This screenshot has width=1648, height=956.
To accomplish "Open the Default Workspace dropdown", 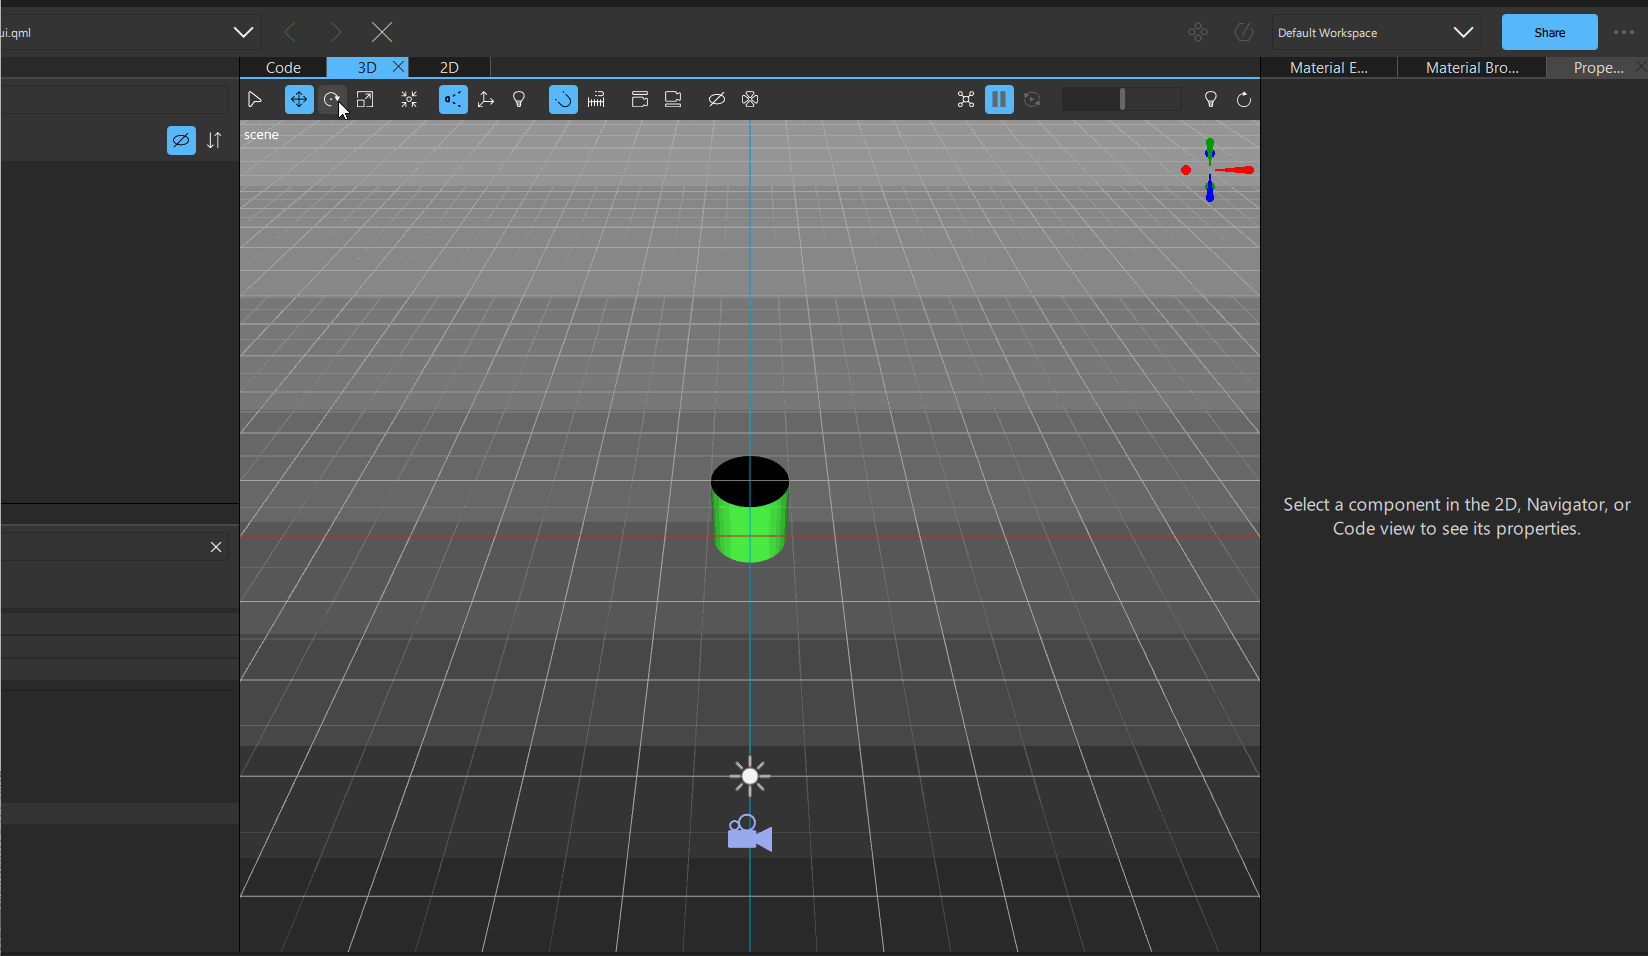I will pyautogui.click(x=1376, y=32).
